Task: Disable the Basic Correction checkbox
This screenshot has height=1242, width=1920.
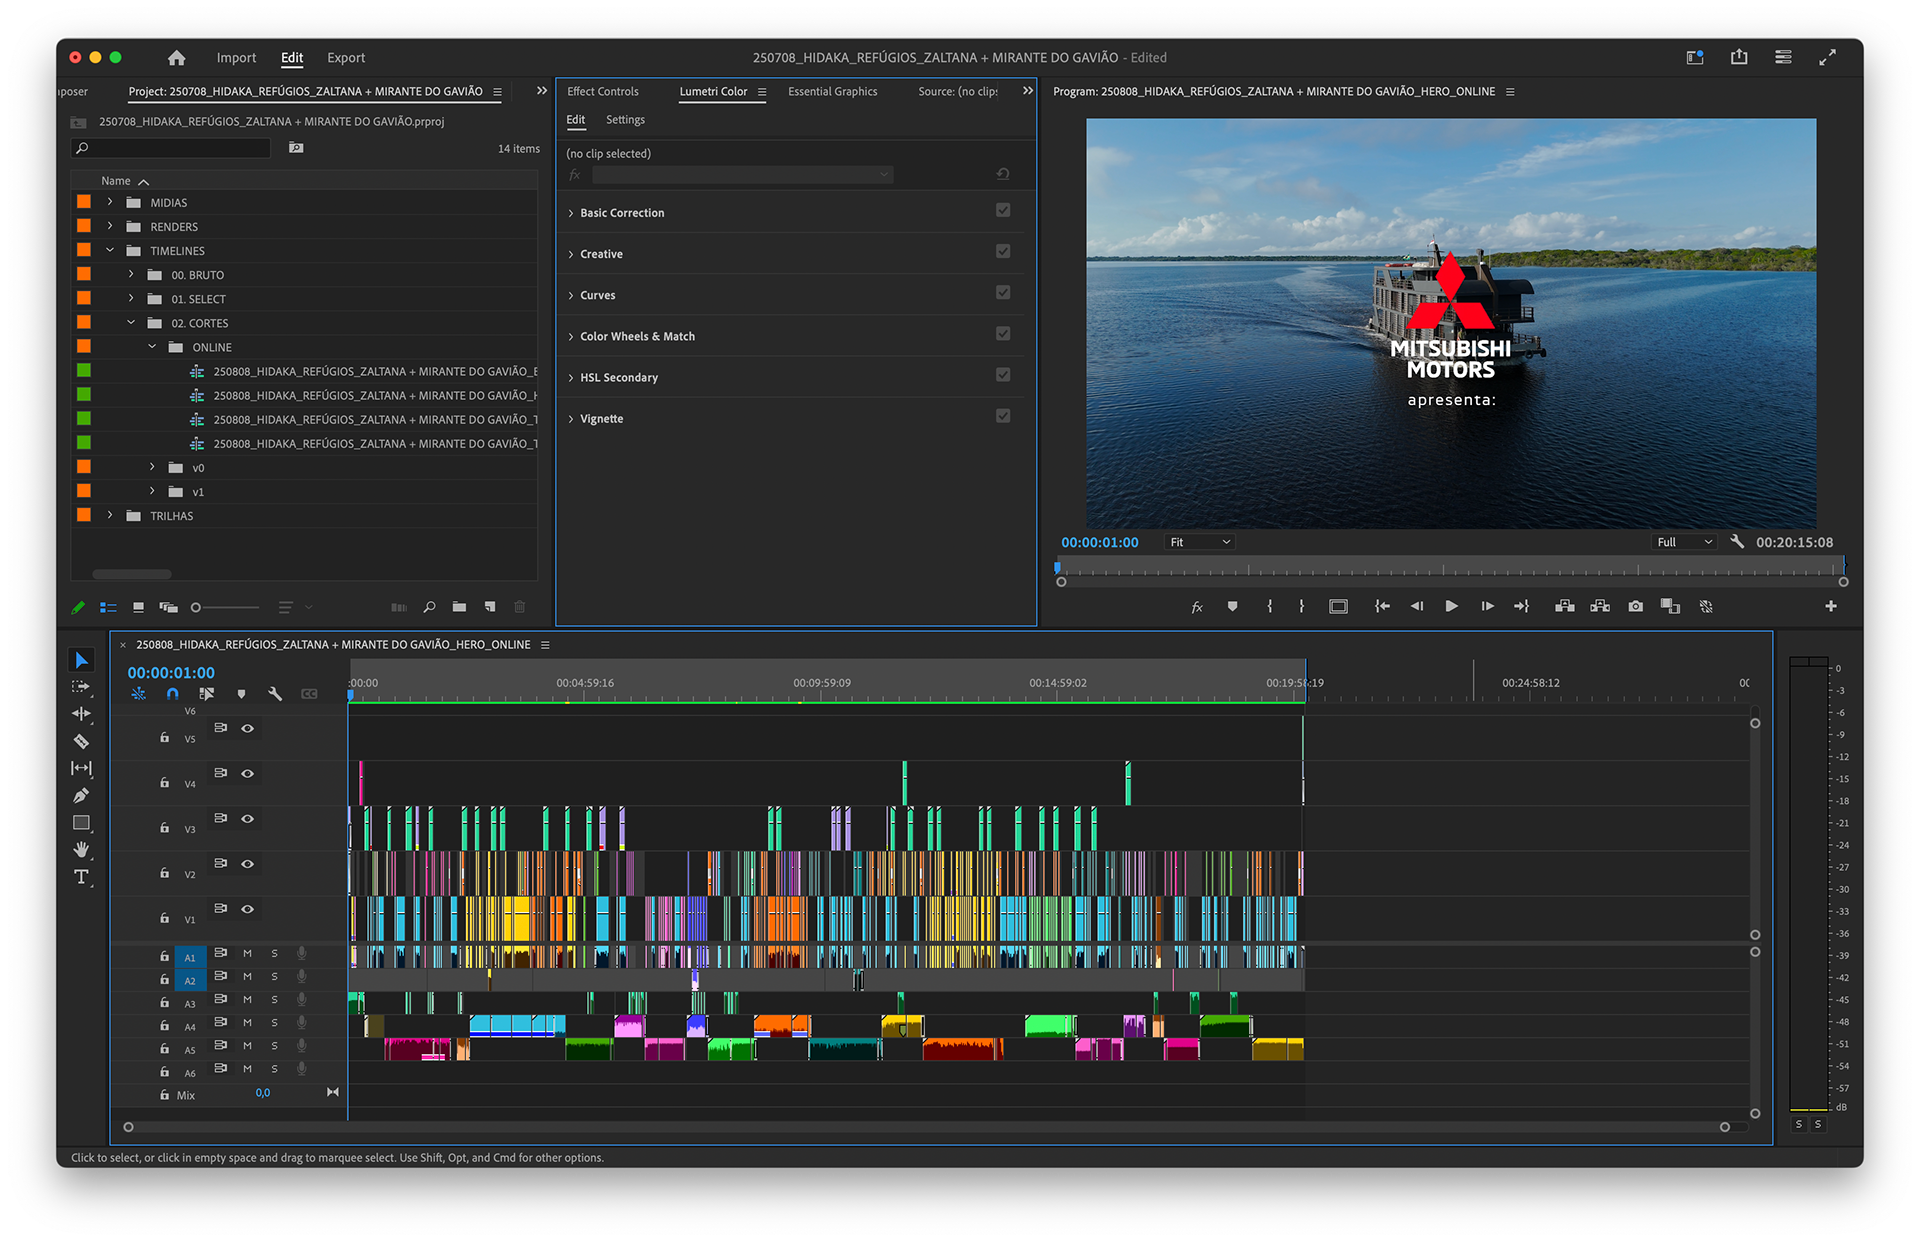Action: pyautogui.click(x=1003, y=210)
